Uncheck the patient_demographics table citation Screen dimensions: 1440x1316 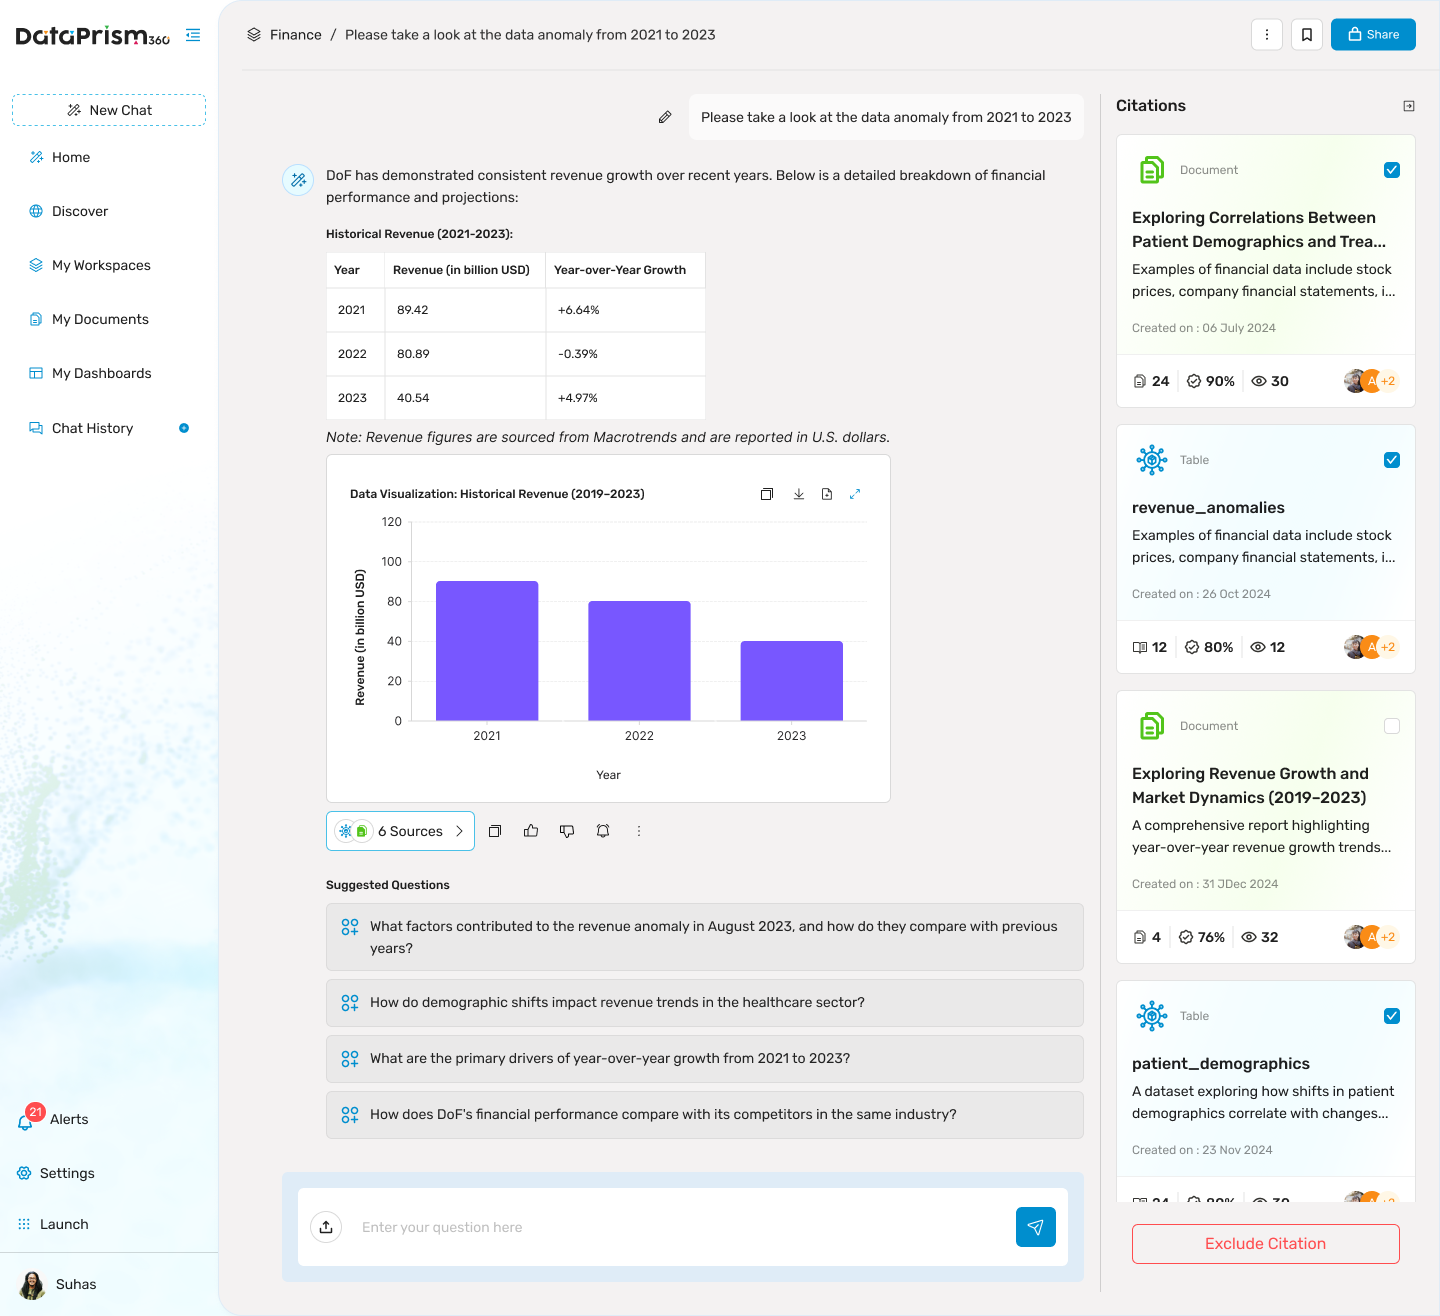[x=1392, y=1016]
